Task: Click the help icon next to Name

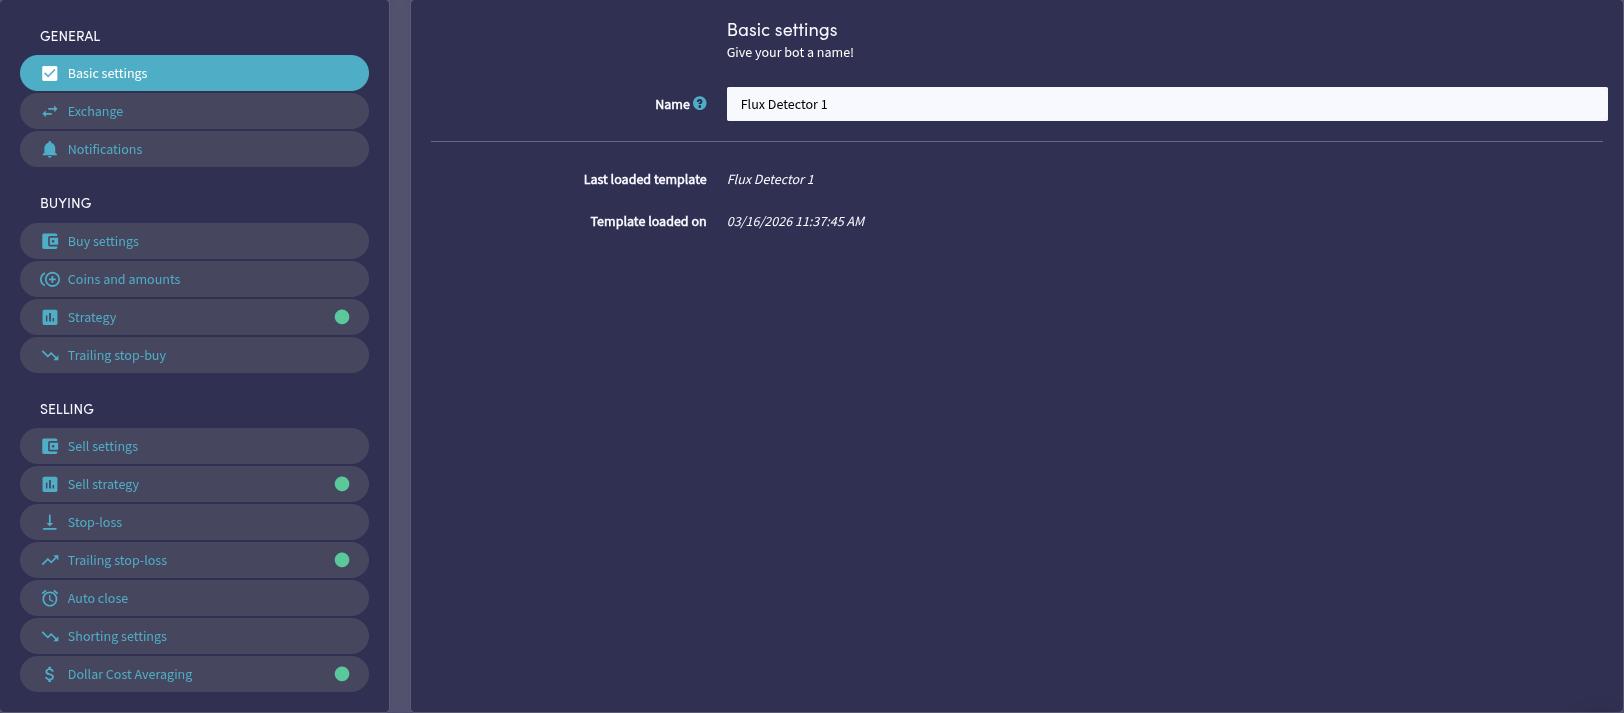Action: click(700, 103)
